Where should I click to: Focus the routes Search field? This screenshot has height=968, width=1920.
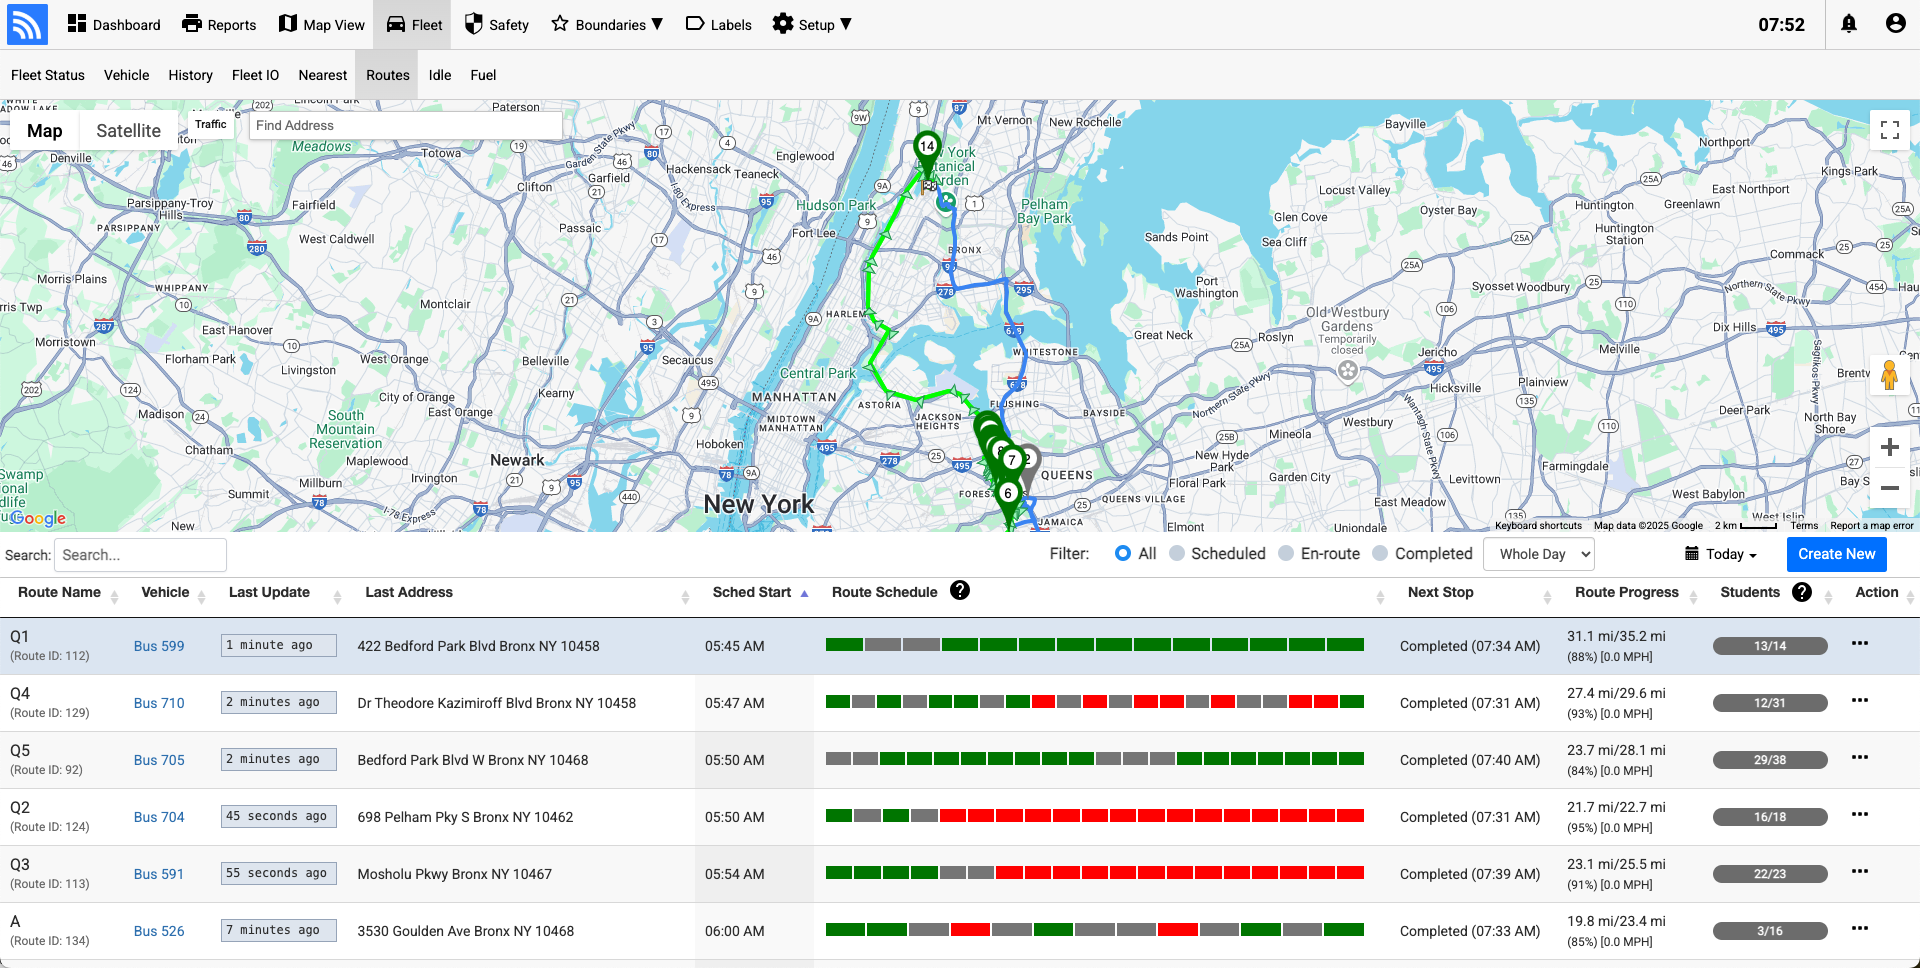[x=140, y=555]
